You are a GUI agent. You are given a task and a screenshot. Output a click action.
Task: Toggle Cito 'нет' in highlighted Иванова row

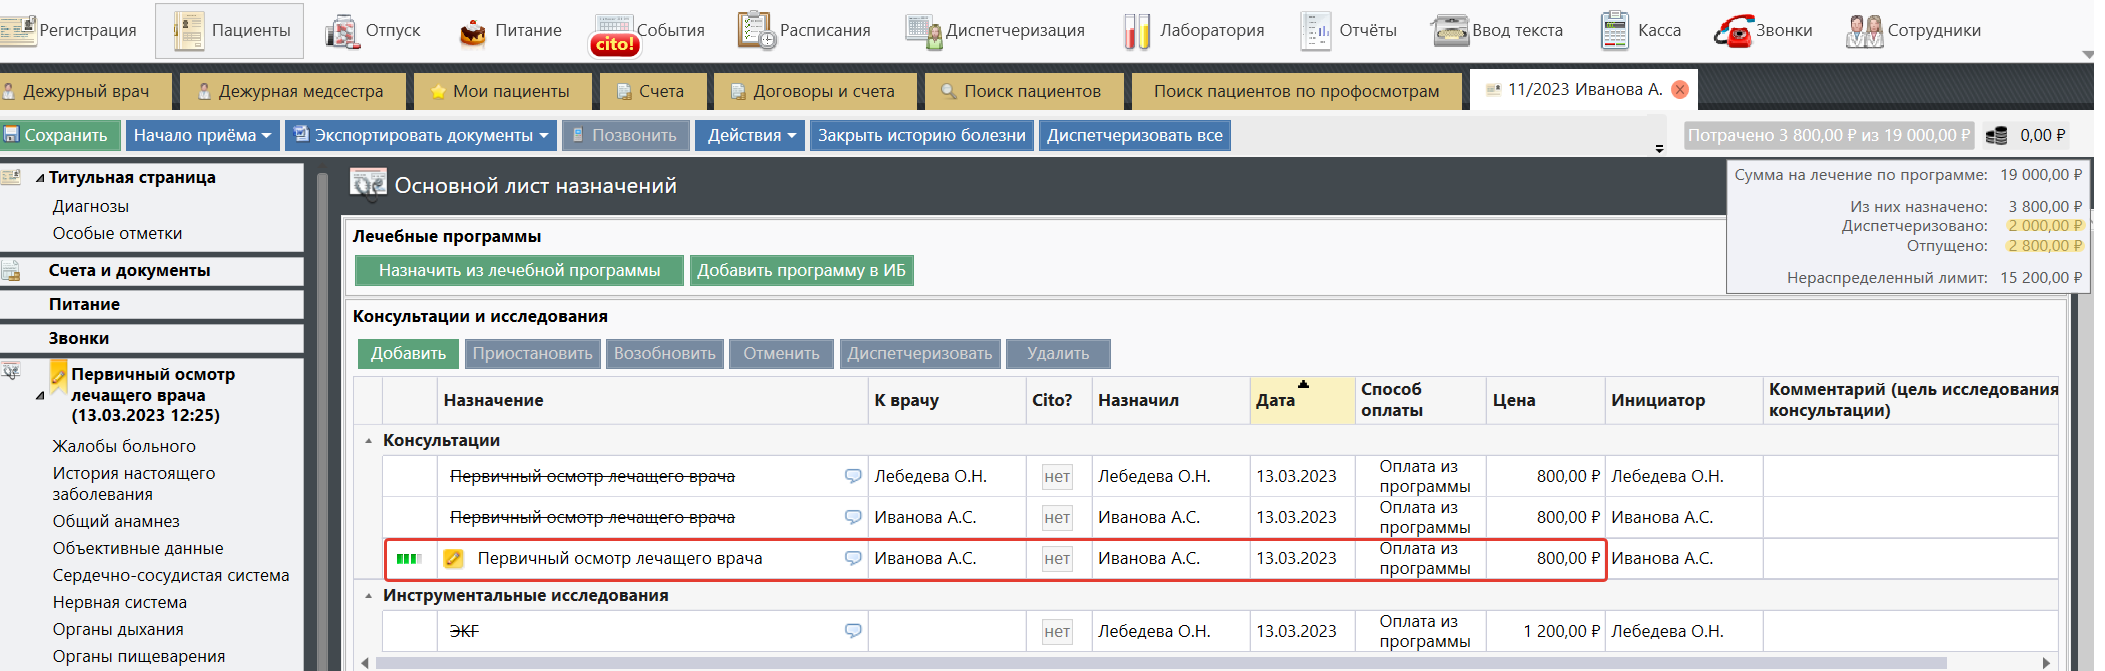coord(1057,559)
